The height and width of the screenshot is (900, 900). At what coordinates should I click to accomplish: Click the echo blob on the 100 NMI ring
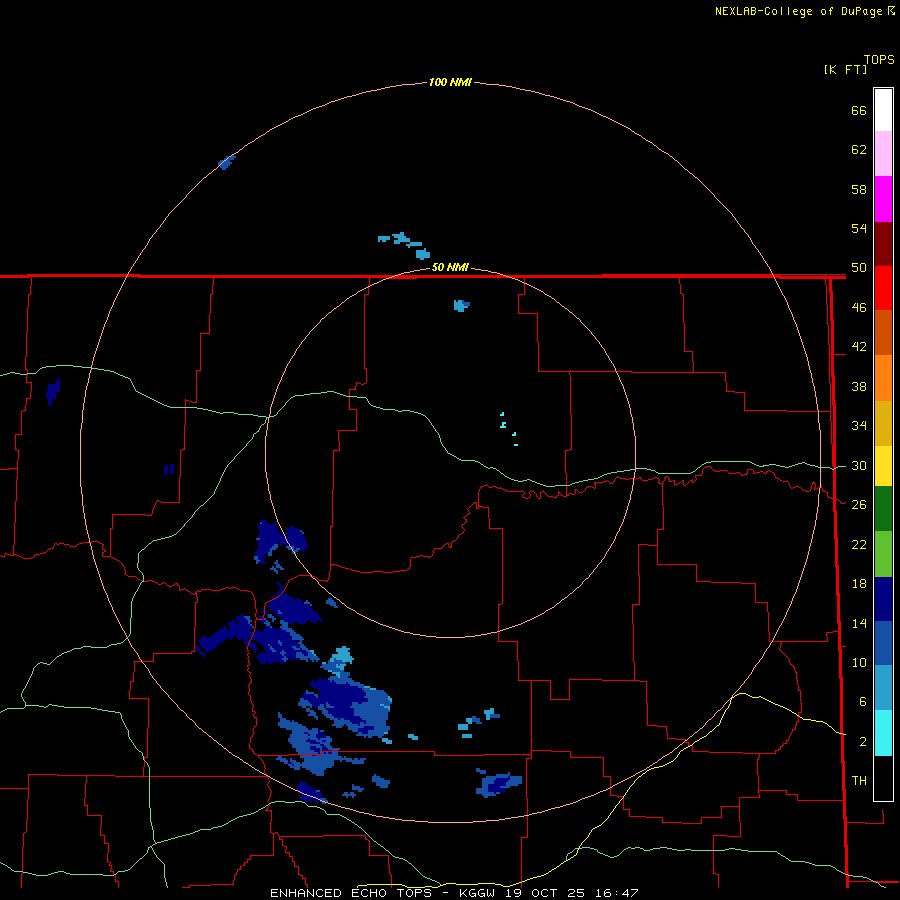(227, 162)
